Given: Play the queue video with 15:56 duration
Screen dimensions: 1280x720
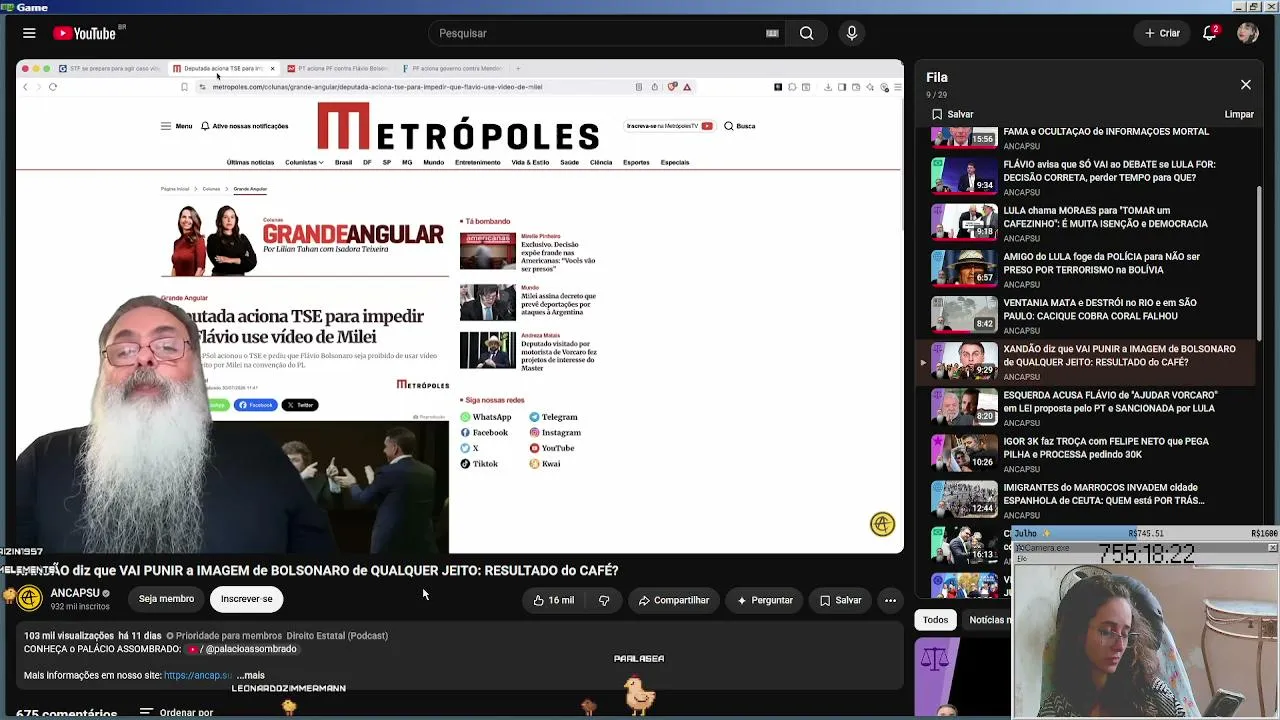Looking at the screenshot, I should pyautogui.click(x=964, y=137).
